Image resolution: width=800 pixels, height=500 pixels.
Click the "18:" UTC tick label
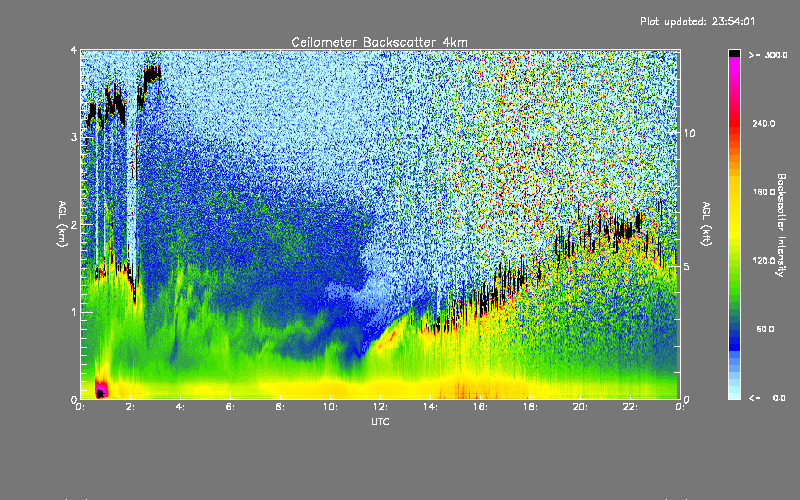(530, 407)
